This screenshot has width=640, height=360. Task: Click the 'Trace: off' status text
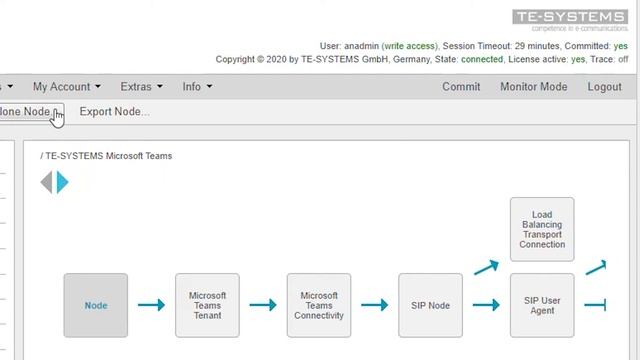609,59
